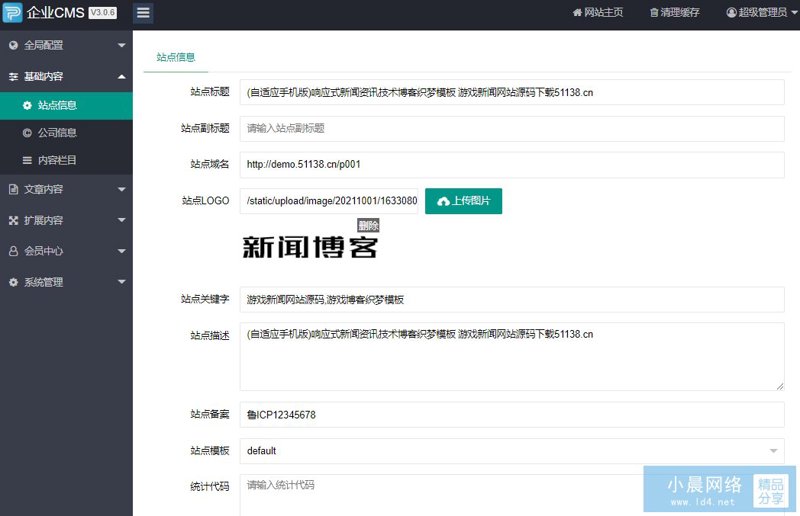
Task: Click the 站点备案 field label
Action: coord(210,414)
